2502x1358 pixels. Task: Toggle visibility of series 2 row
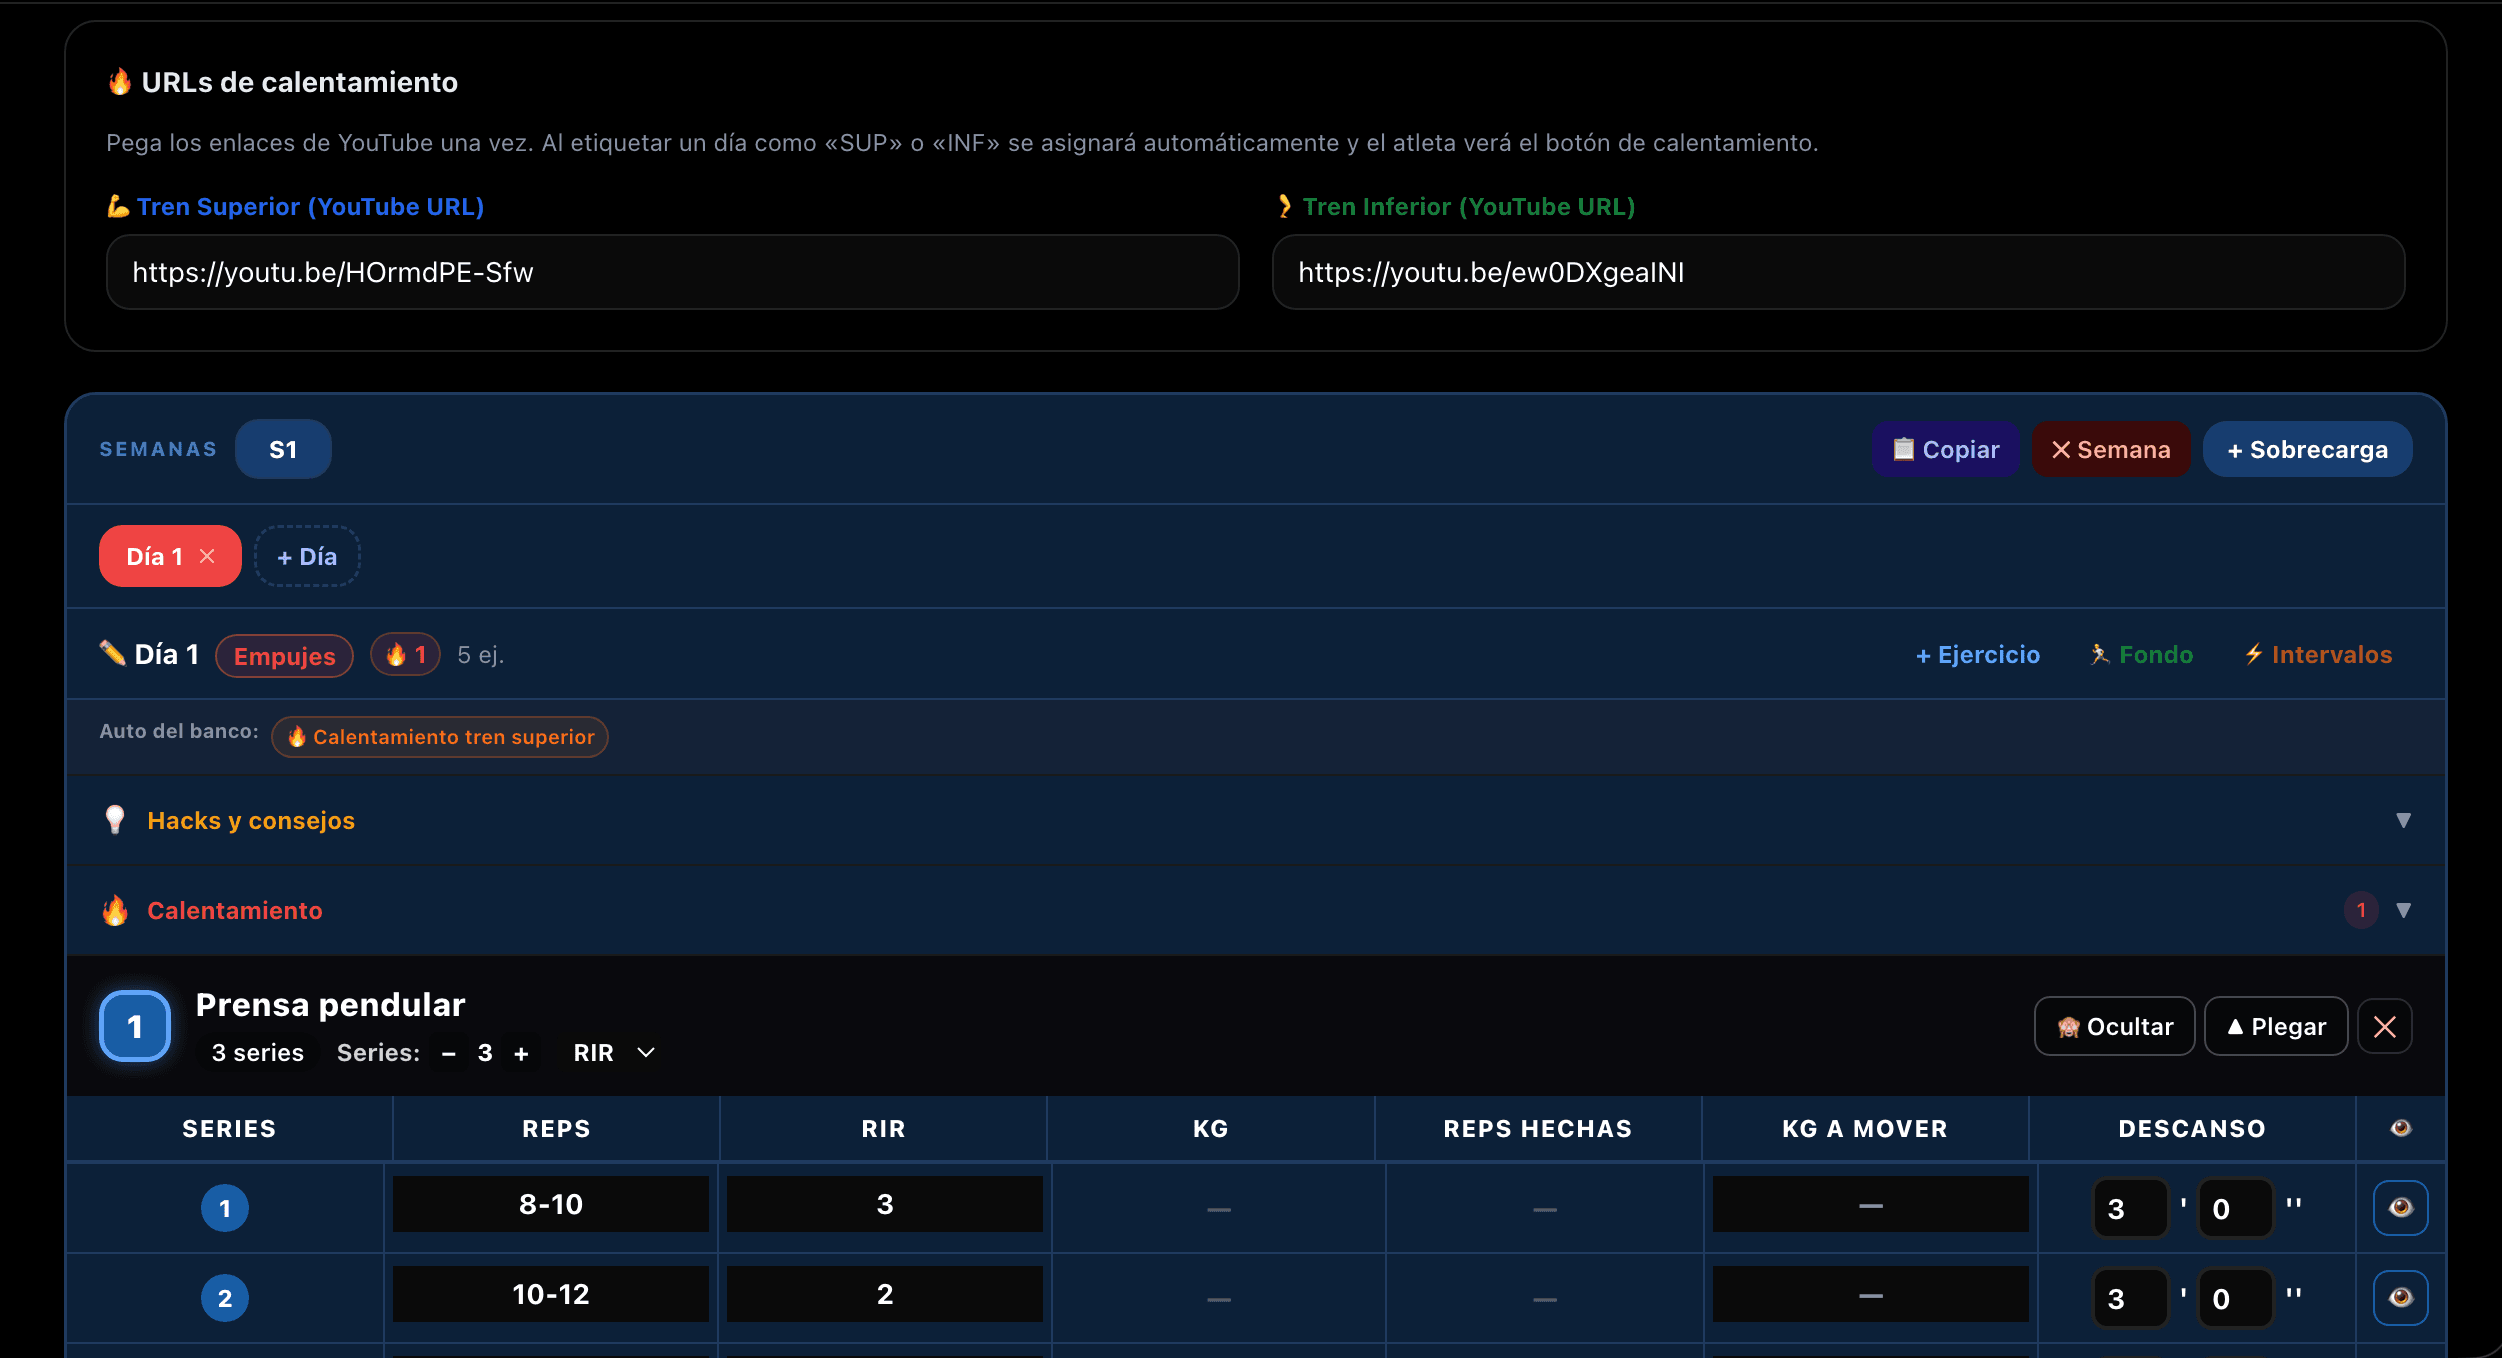click(2400, 1298)
